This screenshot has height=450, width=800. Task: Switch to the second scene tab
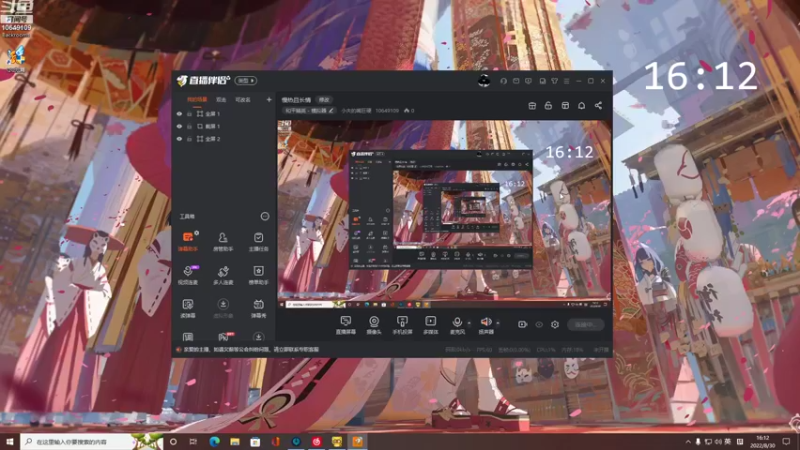(x=221, y=99)
